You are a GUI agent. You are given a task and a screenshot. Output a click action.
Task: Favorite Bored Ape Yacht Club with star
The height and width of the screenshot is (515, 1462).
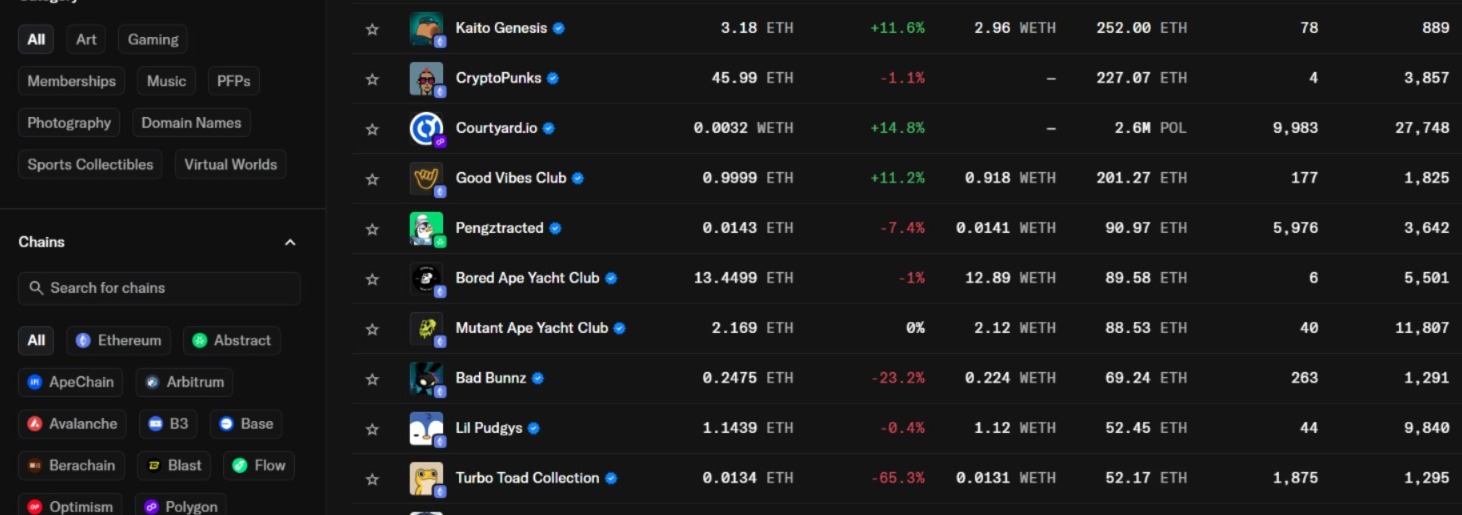click(x=372, y=279)
